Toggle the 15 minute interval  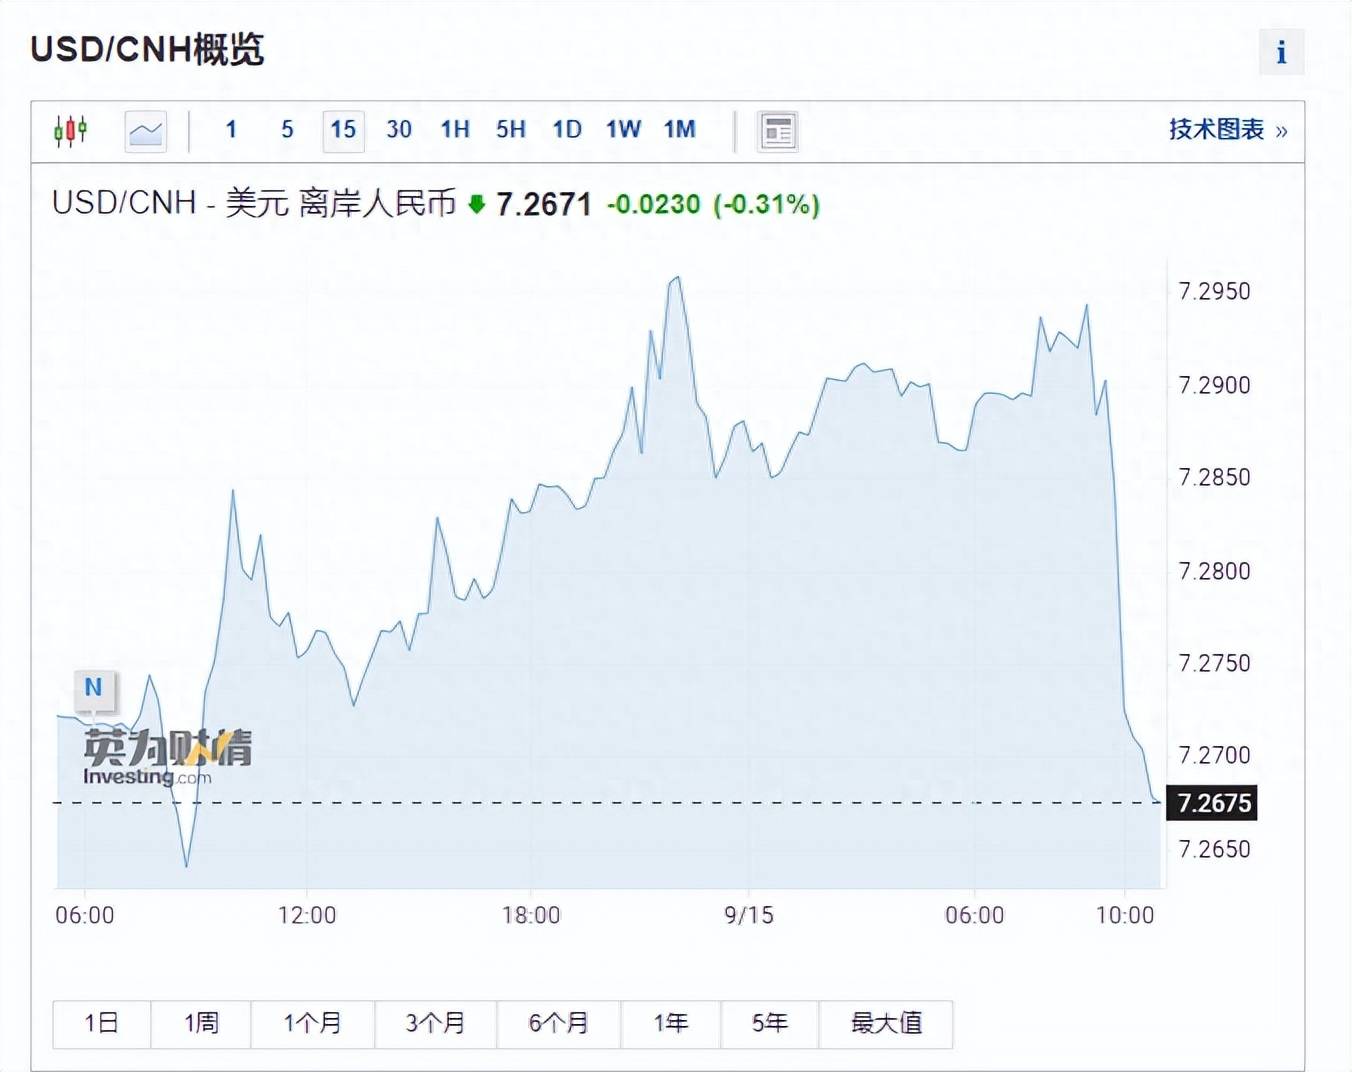click(343, 130)
